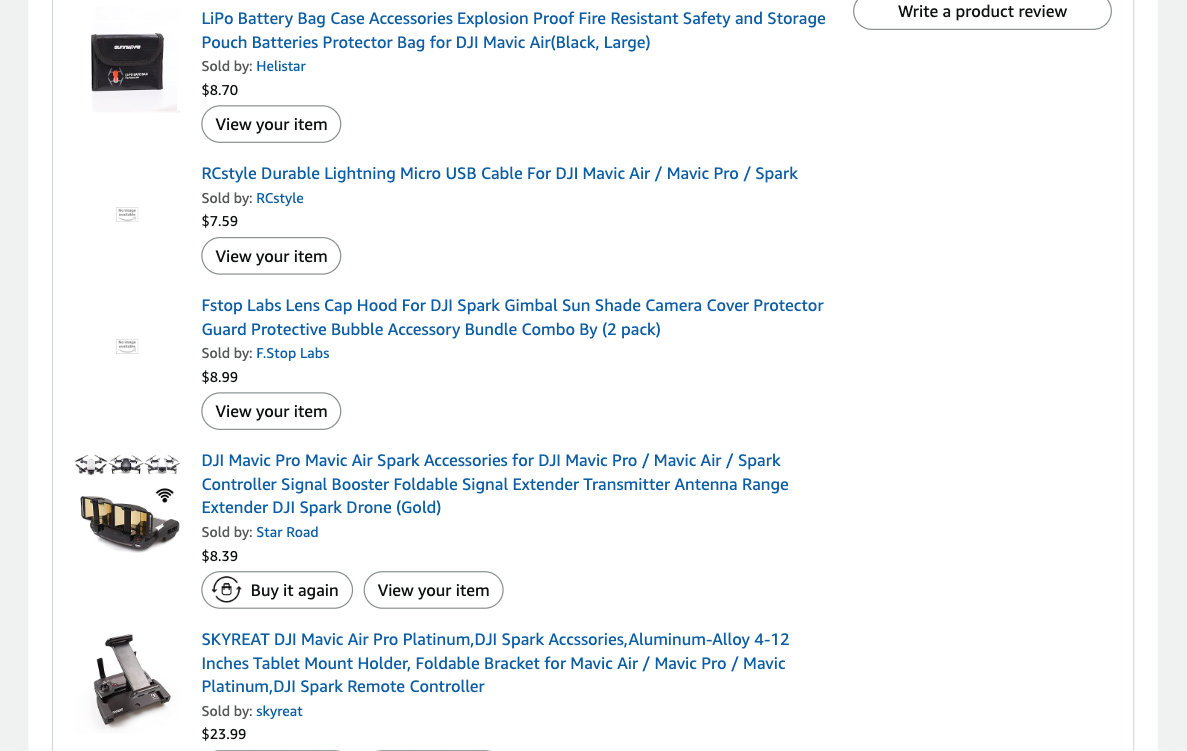
Task: Visit the skyreat seller page
Action: coord(279,711)
